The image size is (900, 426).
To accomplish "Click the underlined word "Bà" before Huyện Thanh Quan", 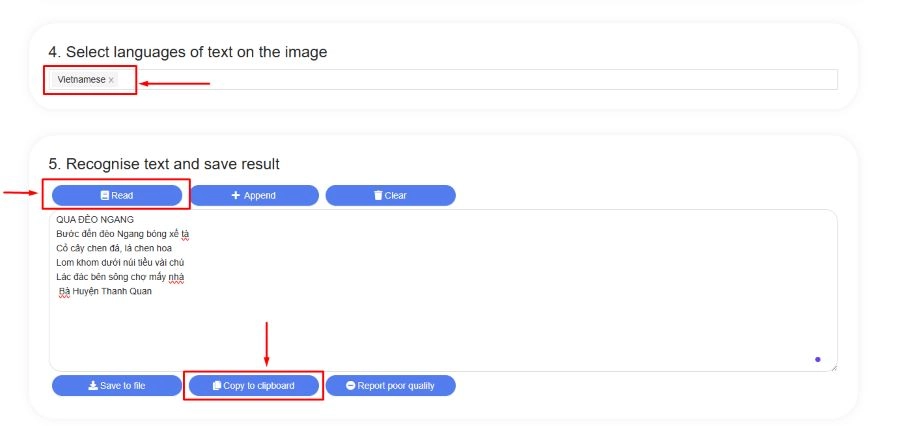I will point(65,291).
